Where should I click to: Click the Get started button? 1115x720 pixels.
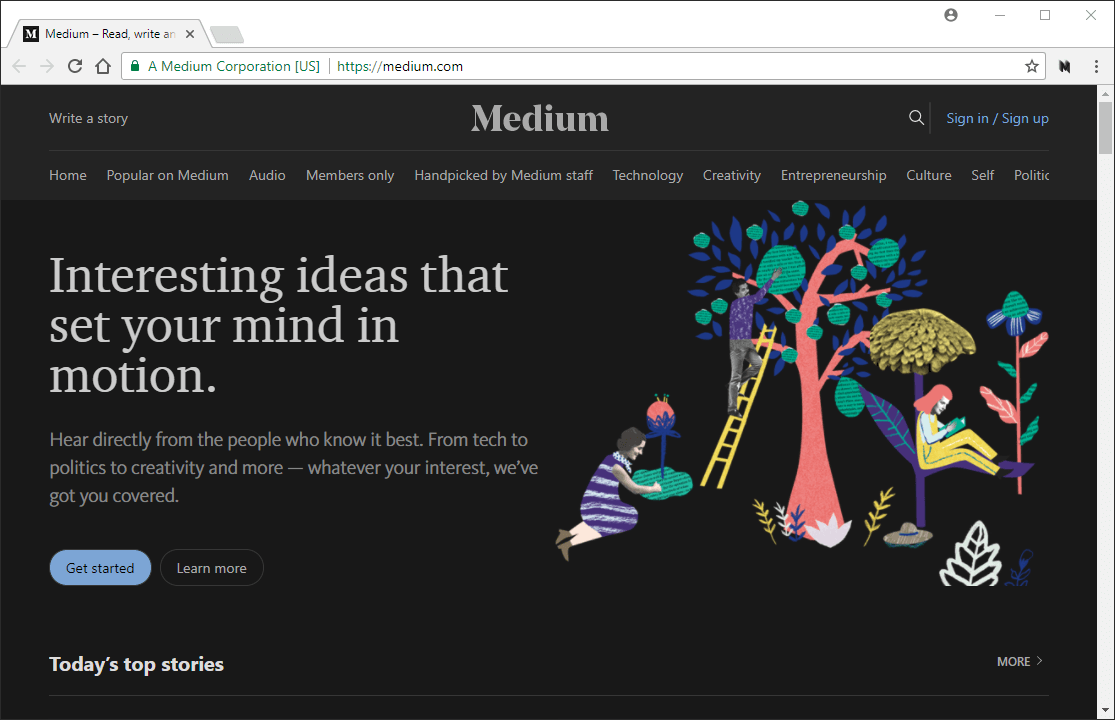tap(100, 567)
